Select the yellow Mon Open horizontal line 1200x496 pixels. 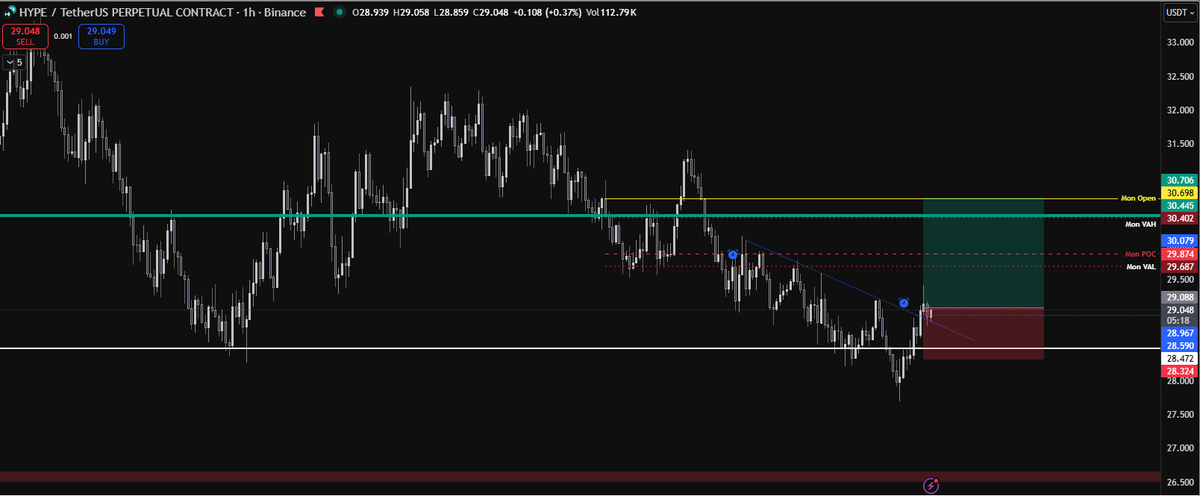[860, 199]
